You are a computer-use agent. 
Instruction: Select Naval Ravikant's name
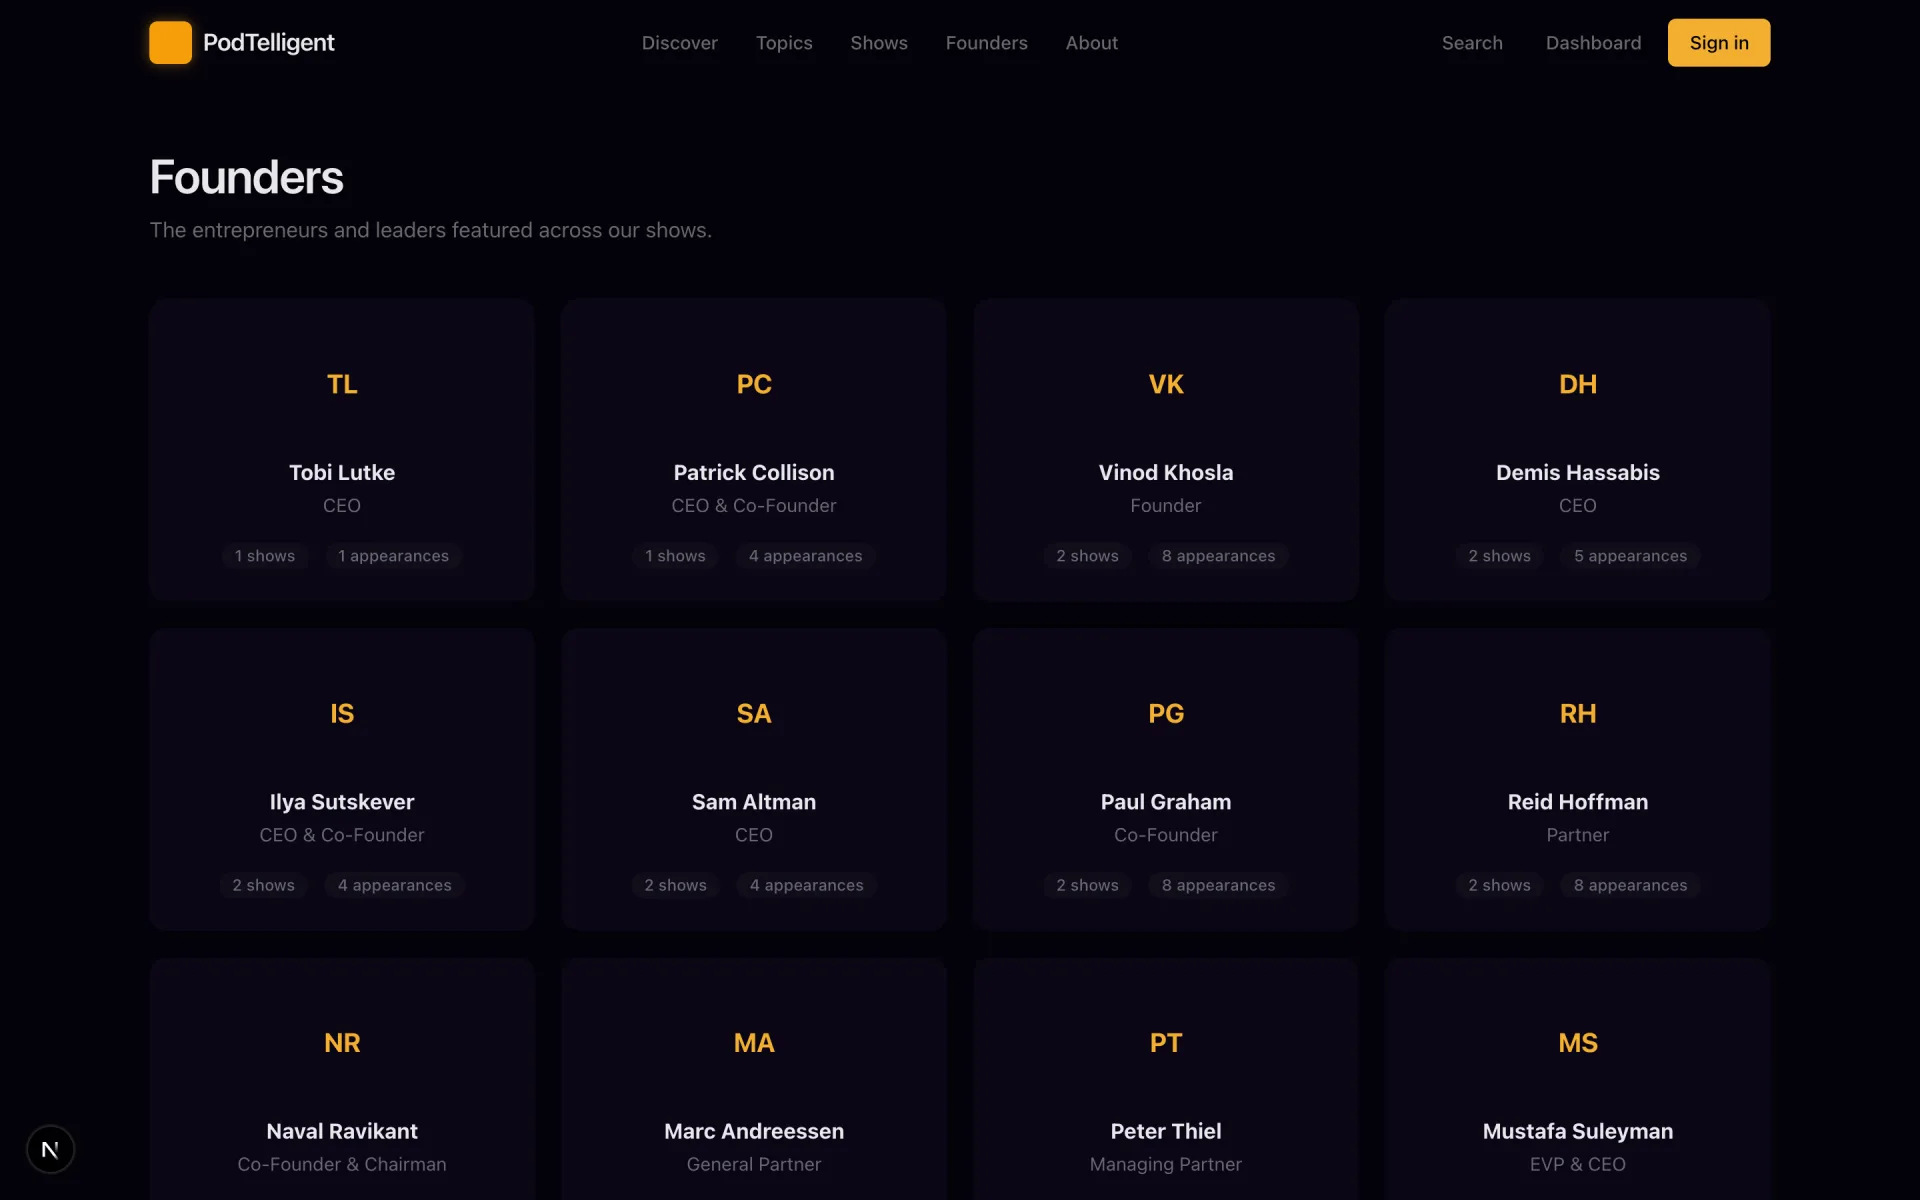[342, 1131]
